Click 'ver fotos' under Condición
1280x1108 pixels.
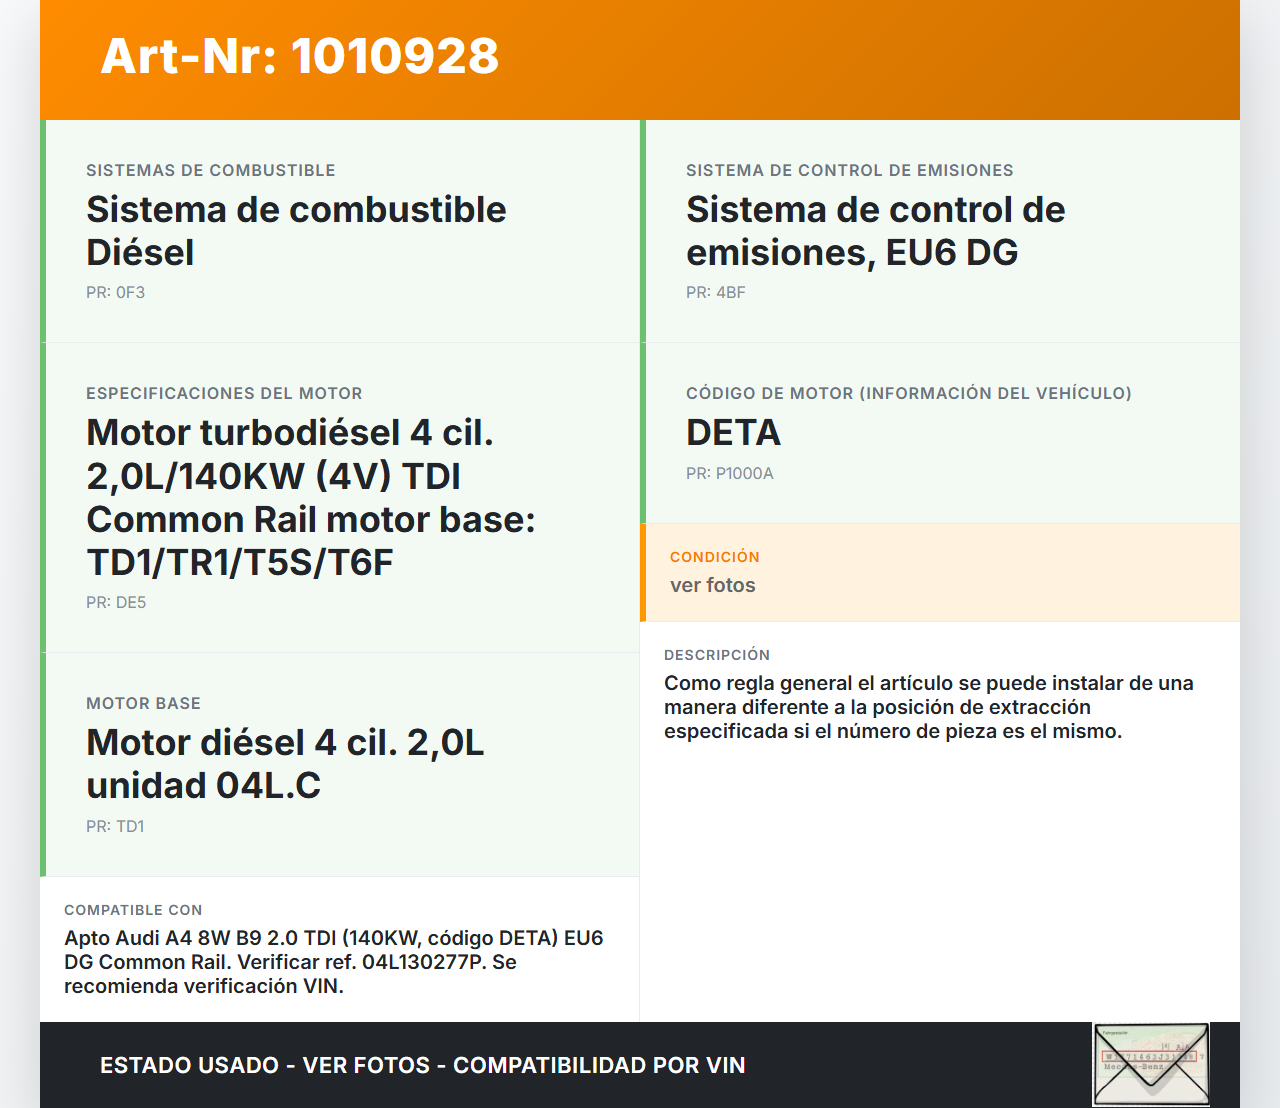click(x=713, y=585)
